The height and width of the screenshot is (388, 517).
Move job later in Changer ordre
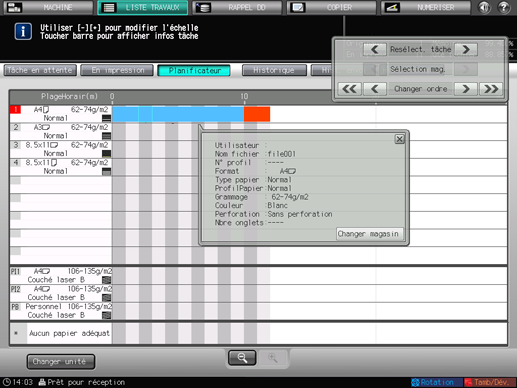466,89
